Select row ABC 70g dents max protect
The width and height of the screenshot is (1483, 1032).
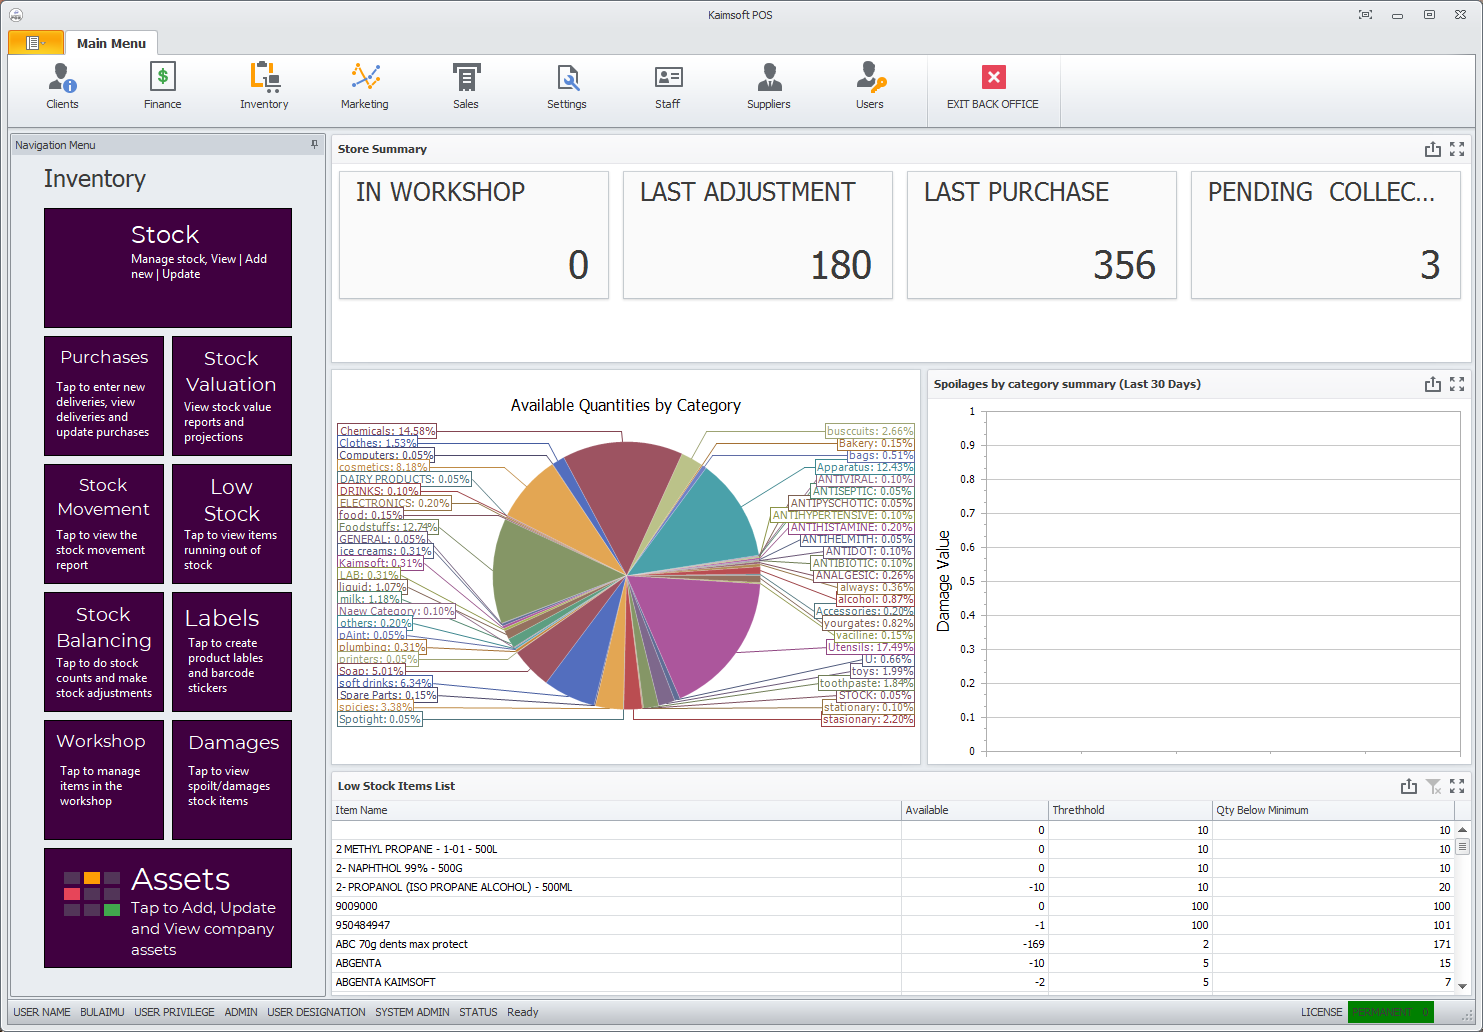tap(893, 944)
